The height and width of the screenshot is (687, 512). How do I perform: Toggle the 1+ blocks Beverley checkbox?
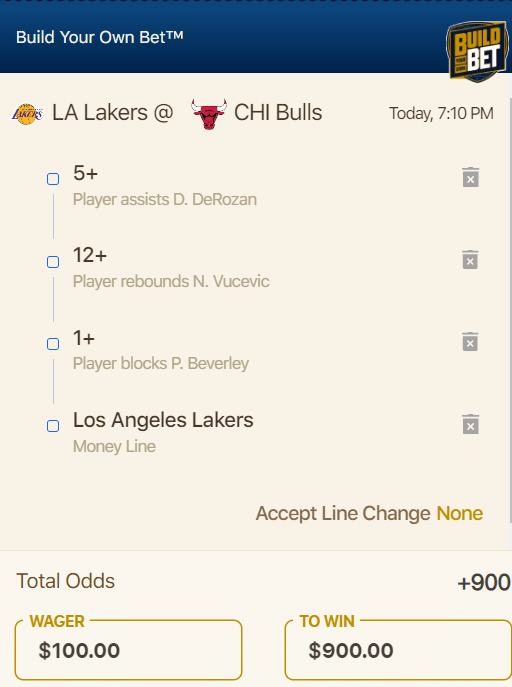(x=53, y=344)
